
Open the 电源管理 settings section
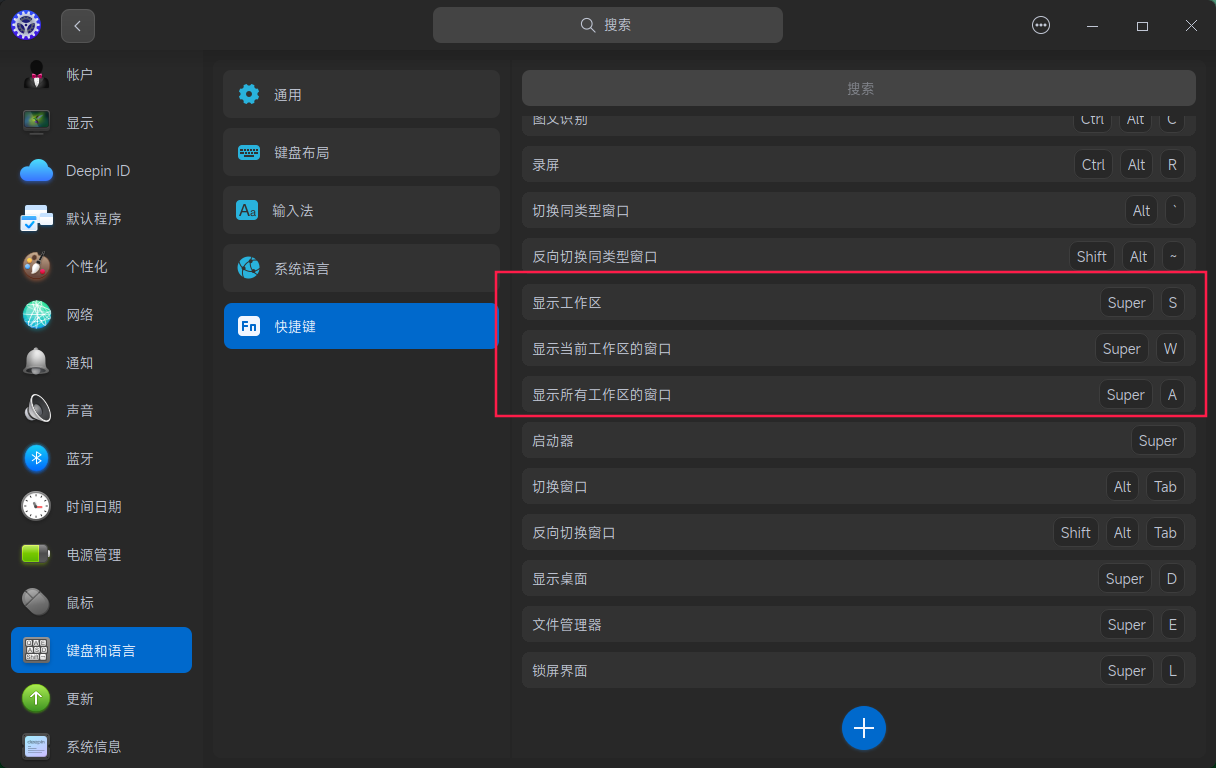click(100, 554)
